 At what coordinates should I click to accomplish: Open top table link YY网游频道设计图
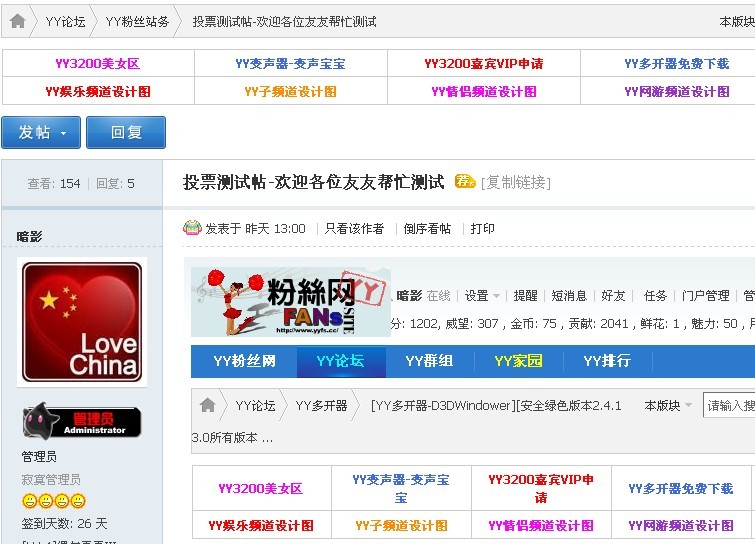coord(677,91)
